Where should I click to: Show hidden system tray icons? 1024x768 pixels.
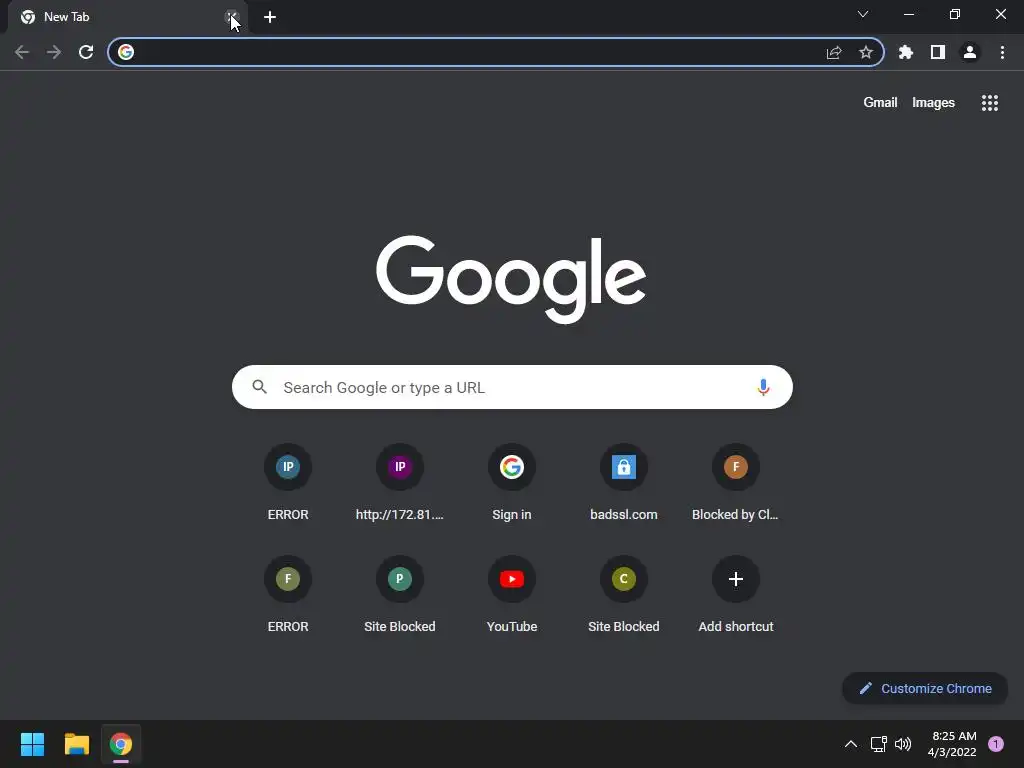[x=851, y=744]
